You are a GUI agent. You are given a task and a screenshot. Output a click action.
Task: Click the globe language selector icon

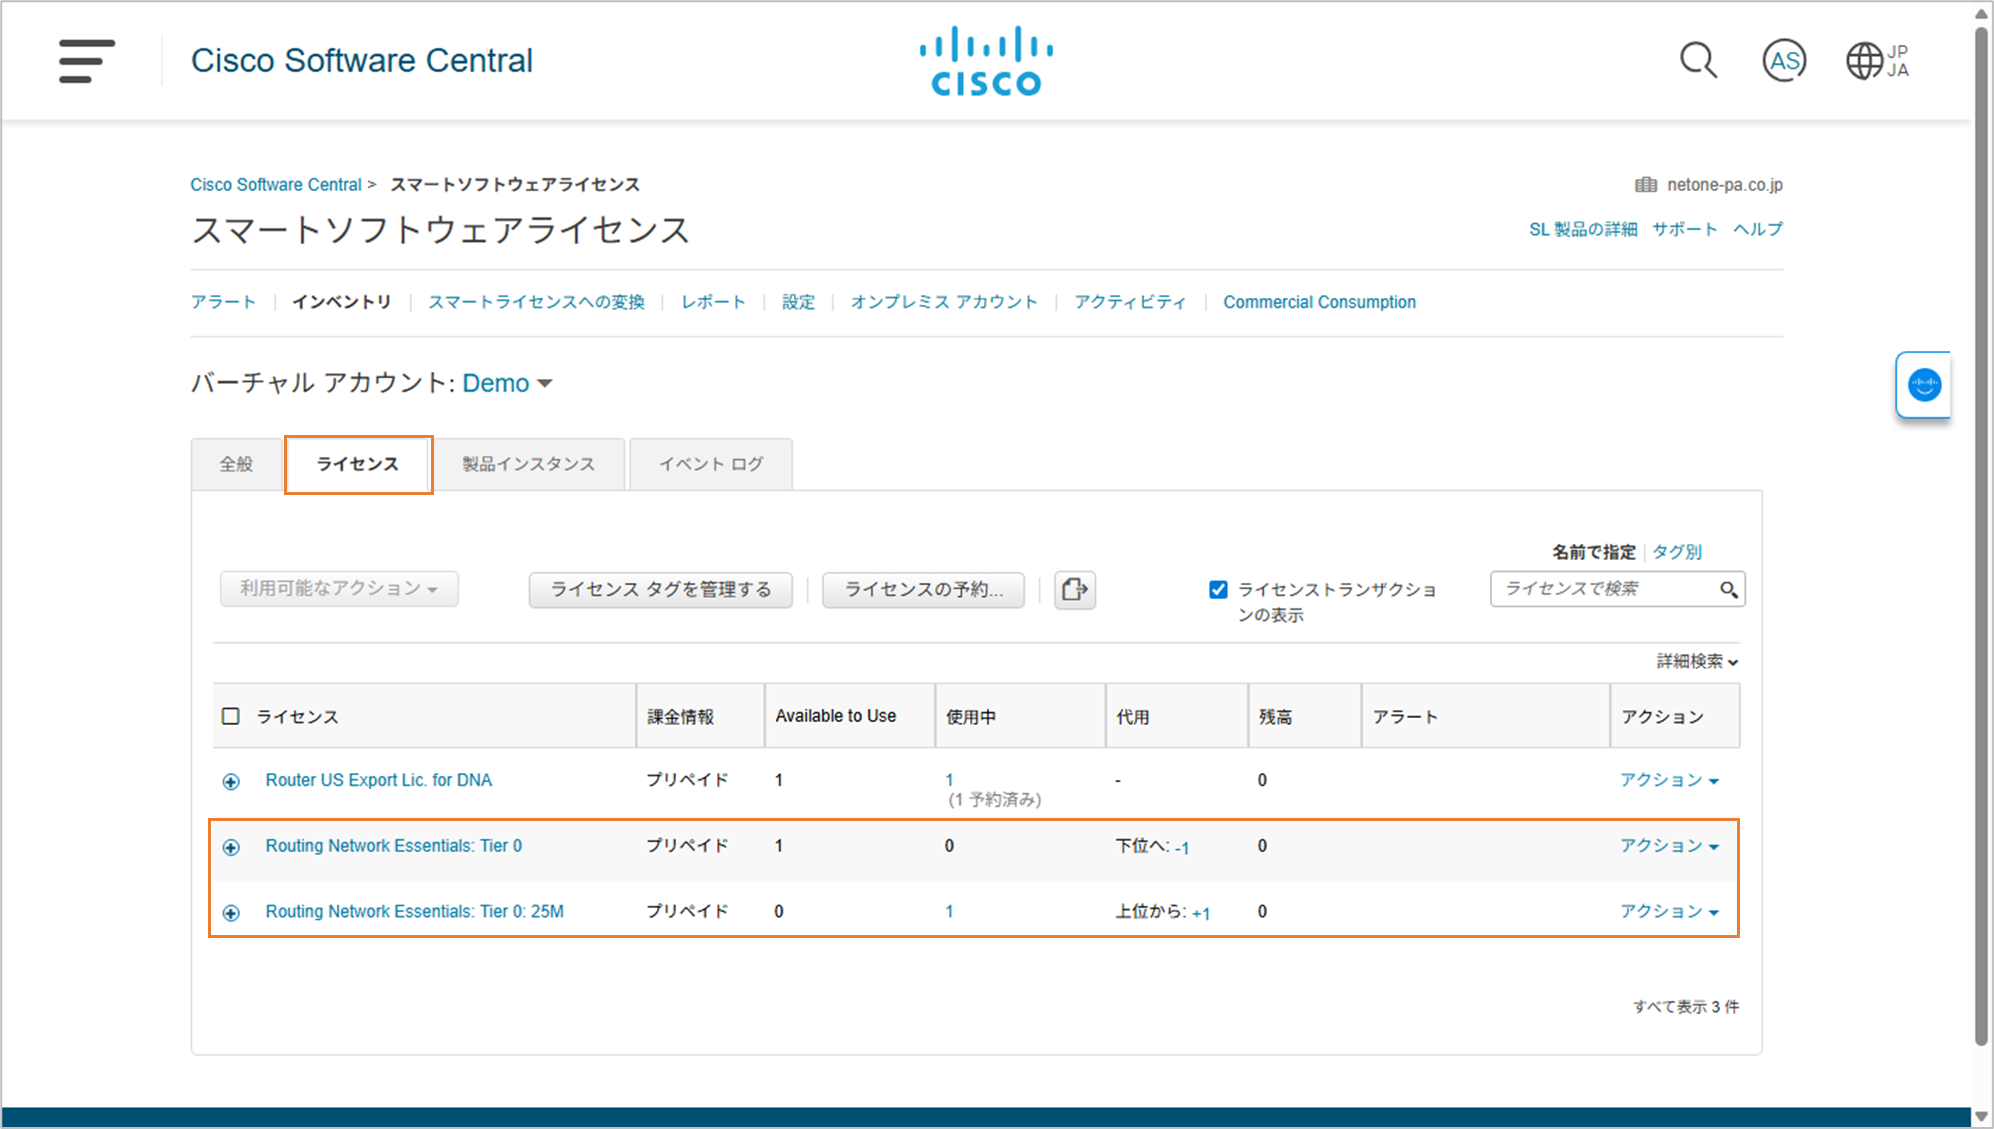click(x=1865, y=61)
